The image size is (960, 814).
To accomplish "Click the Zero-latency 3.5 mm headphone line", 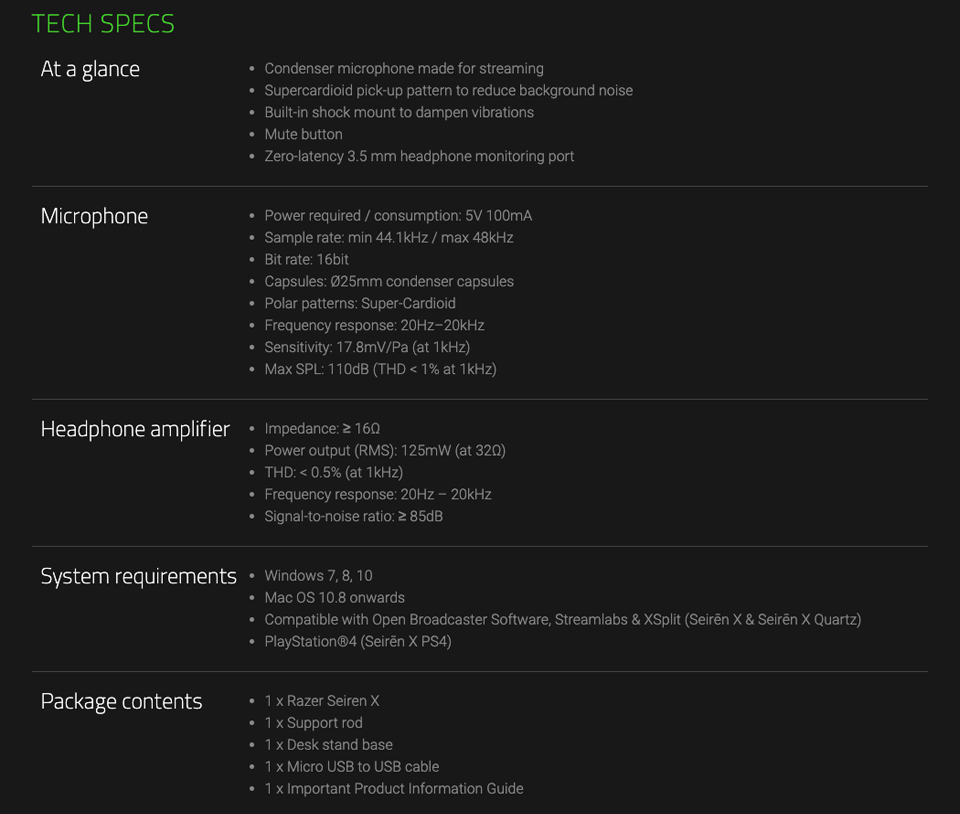I will click(419, 157).
